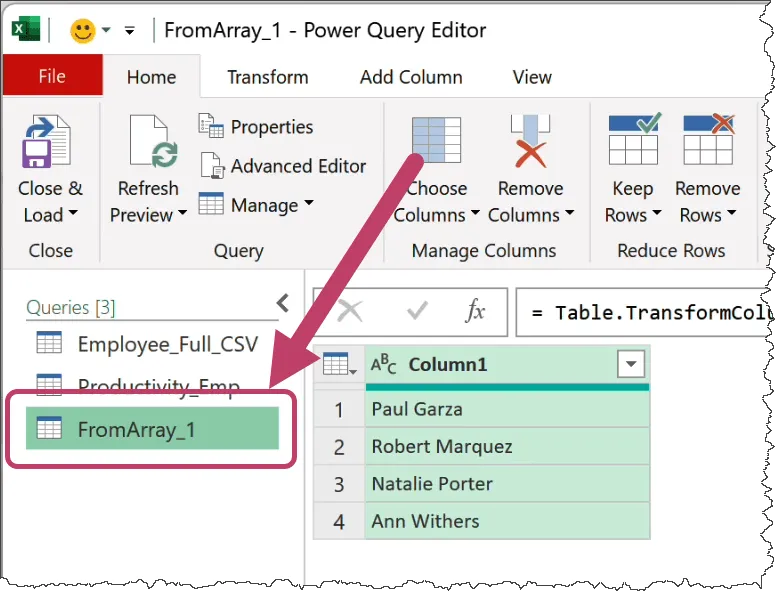Click the smiley feedback icon in title bar
The image size is (778, 594).
pyautogui.click(x=82, y=30)
